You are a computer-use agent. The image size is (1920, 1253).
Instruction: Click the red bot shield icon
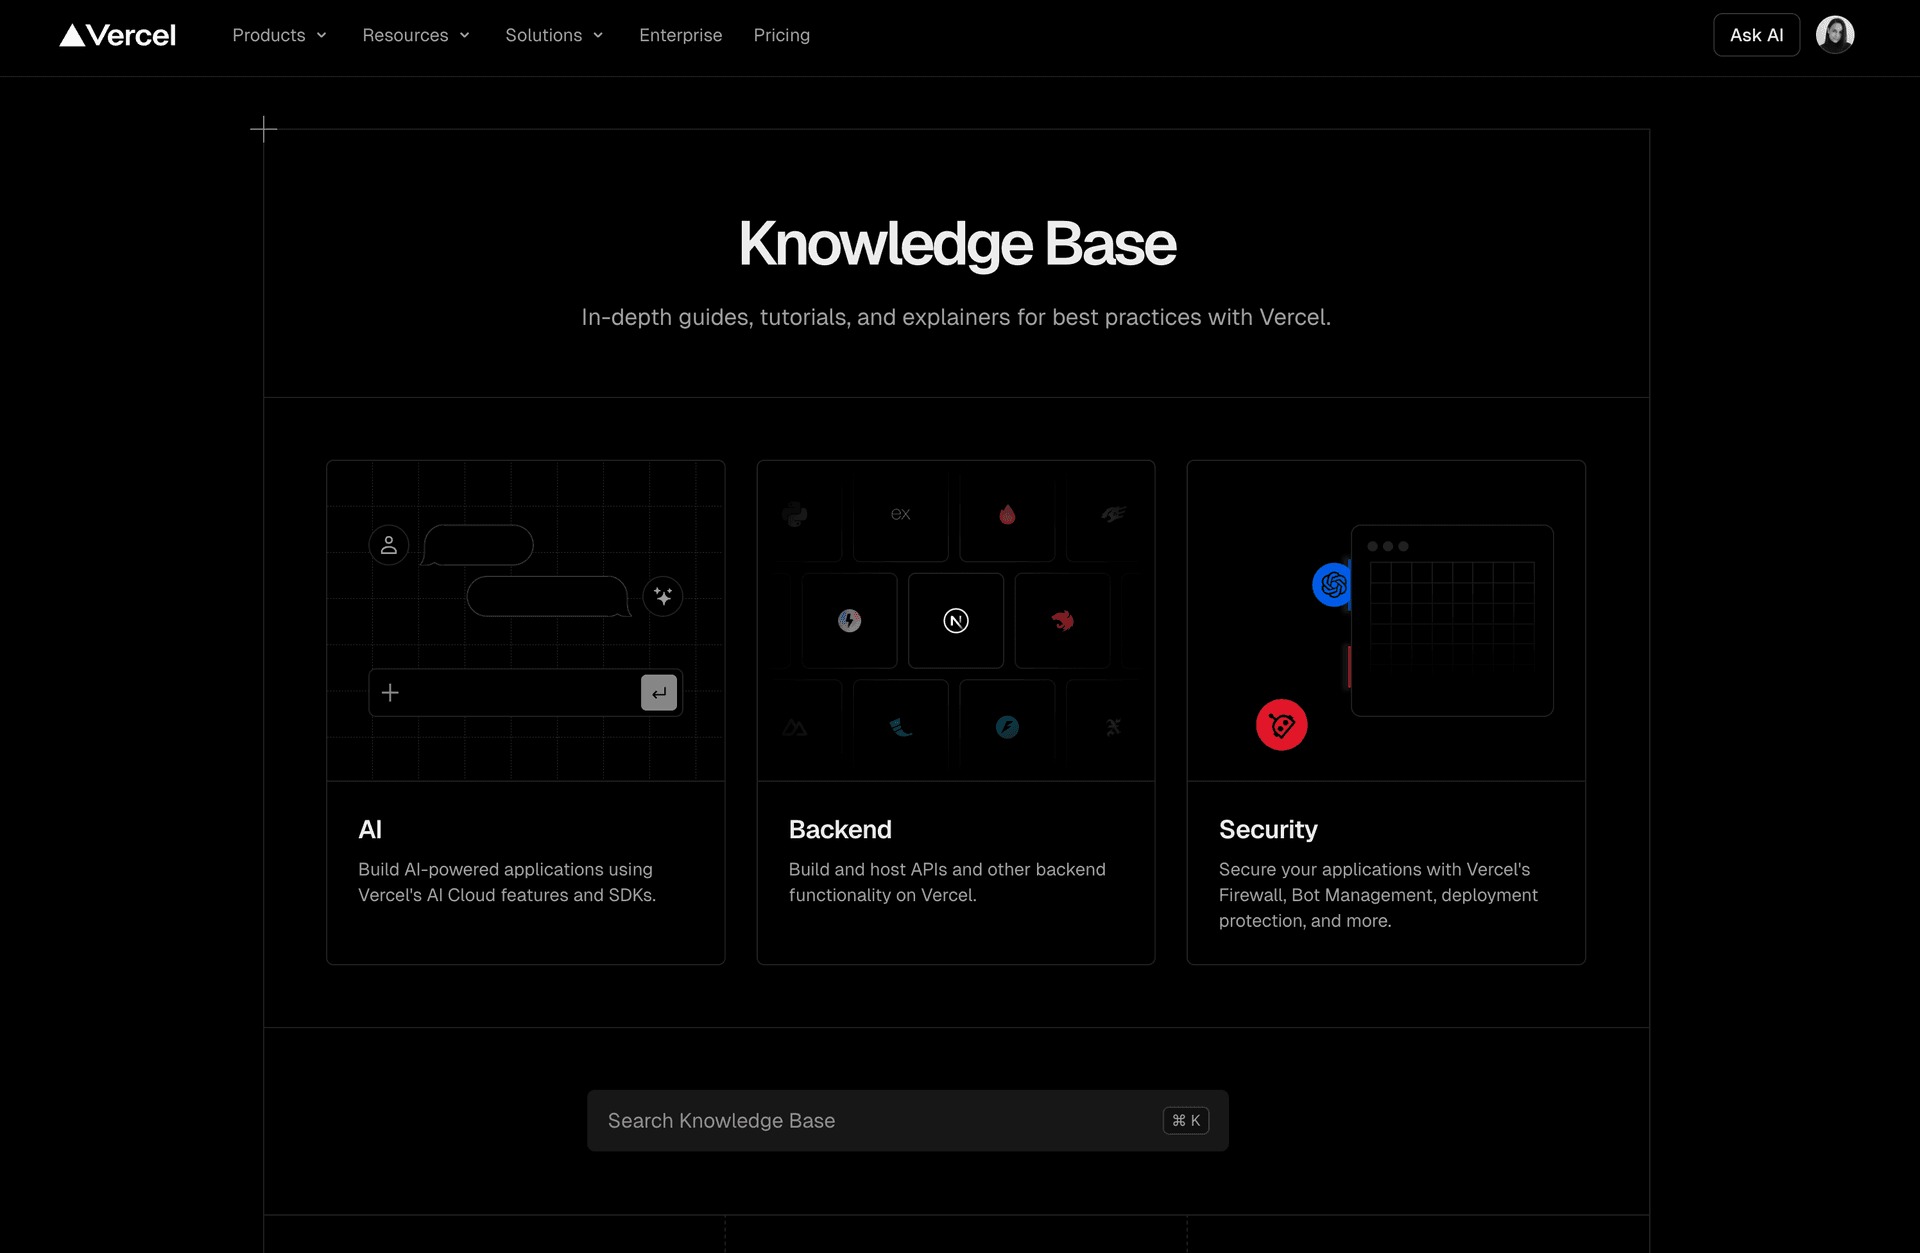click(x=1281, y=725)
